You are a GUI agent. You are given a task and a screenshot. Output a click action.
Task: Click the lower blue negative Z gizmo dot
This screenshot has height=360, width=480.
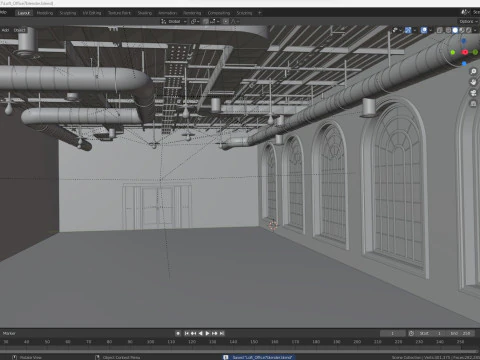[x=464, y=63]
